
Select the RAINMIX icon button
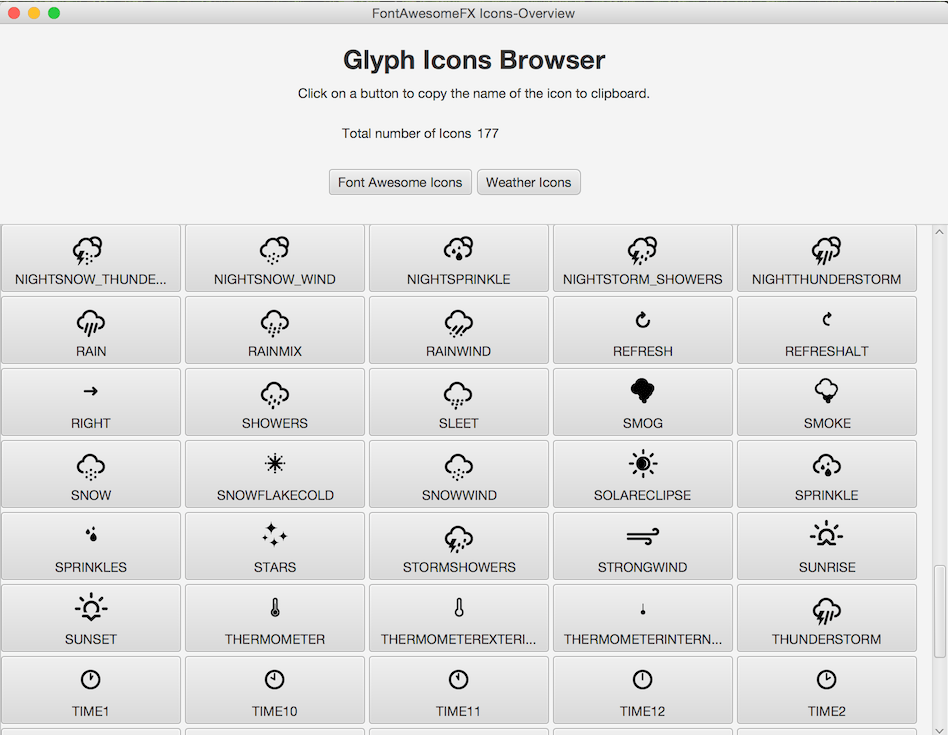(274, 330)
